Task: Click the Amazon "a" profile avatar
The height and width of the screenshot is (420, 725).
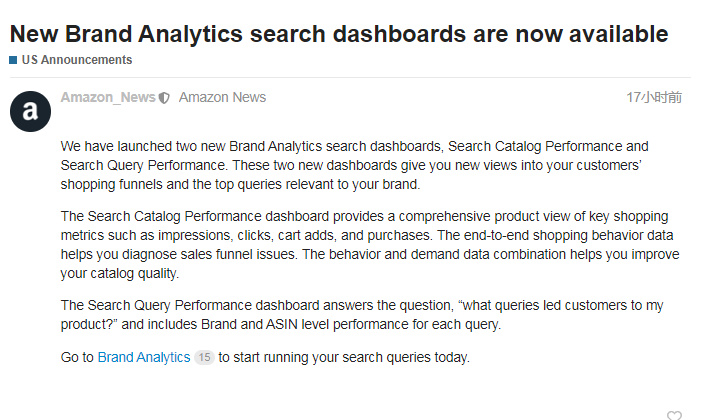Action: coord(30,110)
